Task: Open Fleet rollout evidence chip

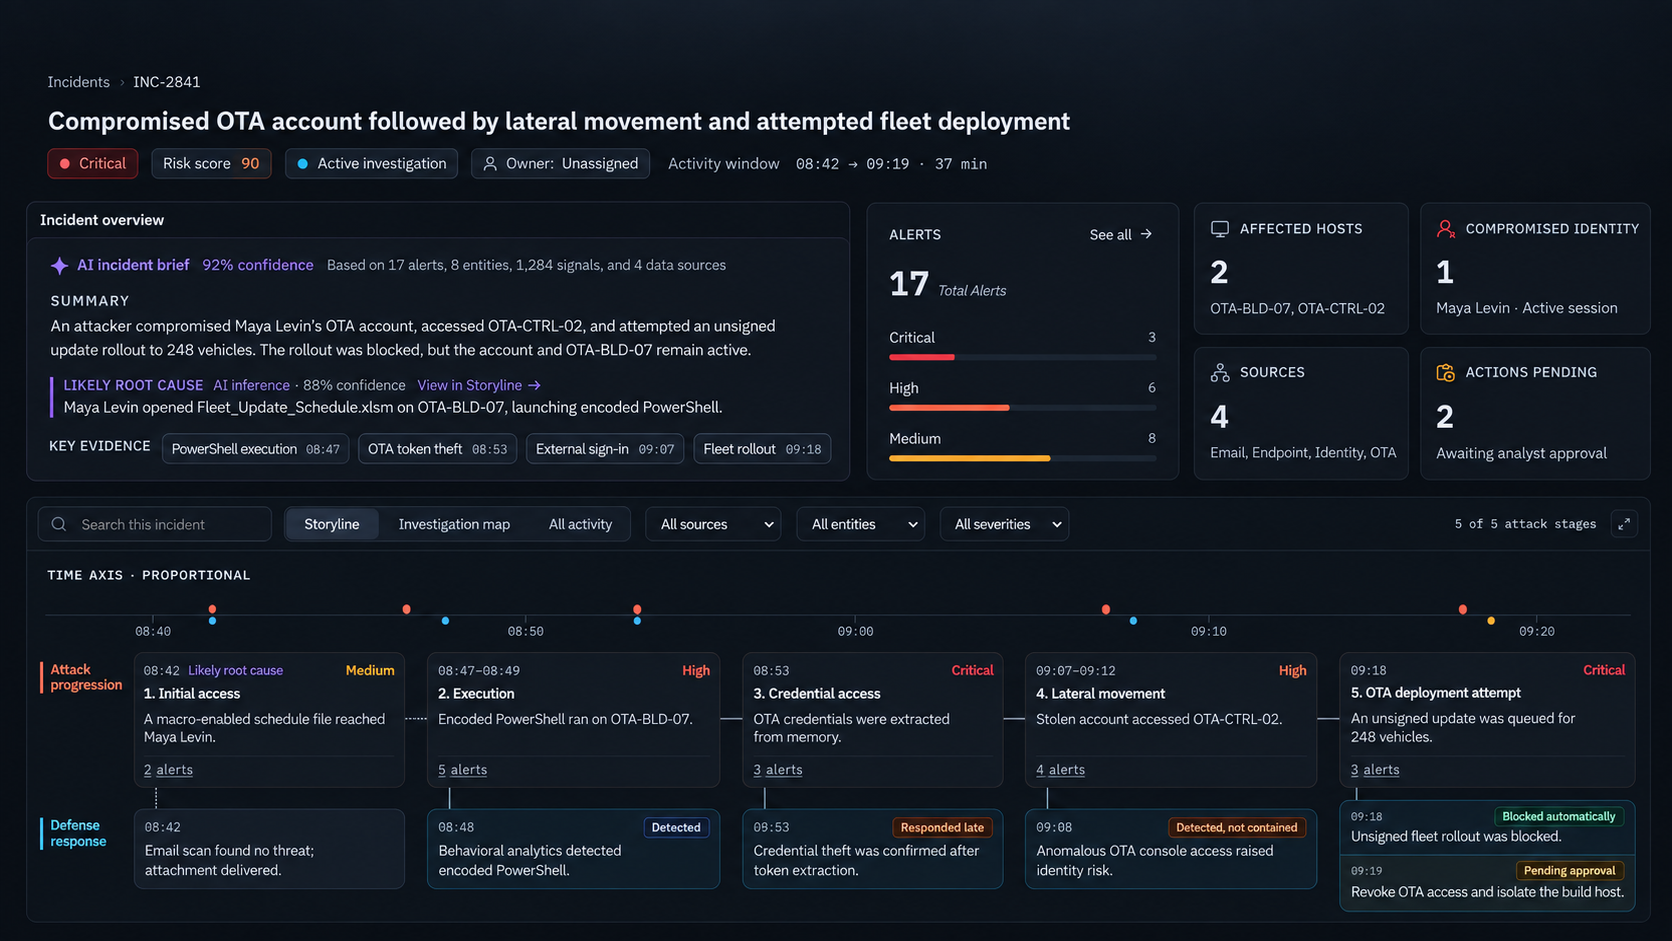Action: [762, 449]
